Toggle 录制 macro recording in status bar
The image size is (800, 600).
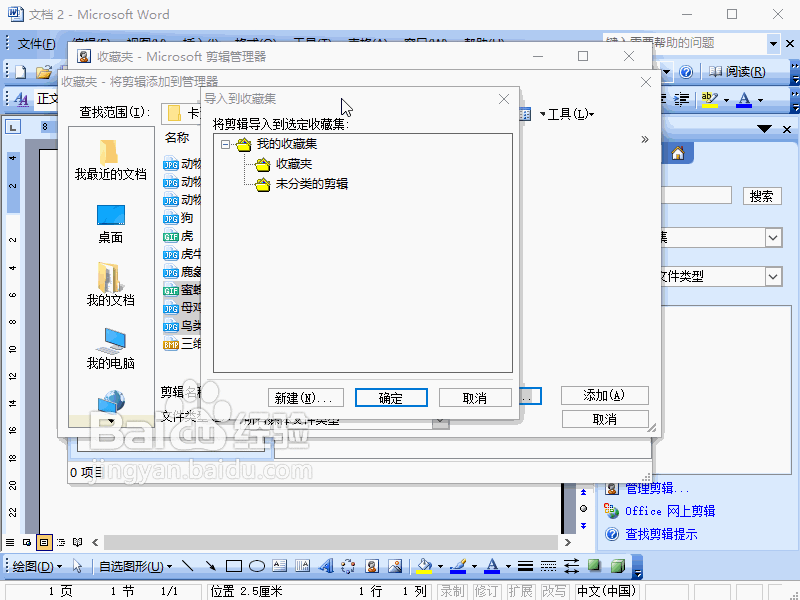[452, 591]
